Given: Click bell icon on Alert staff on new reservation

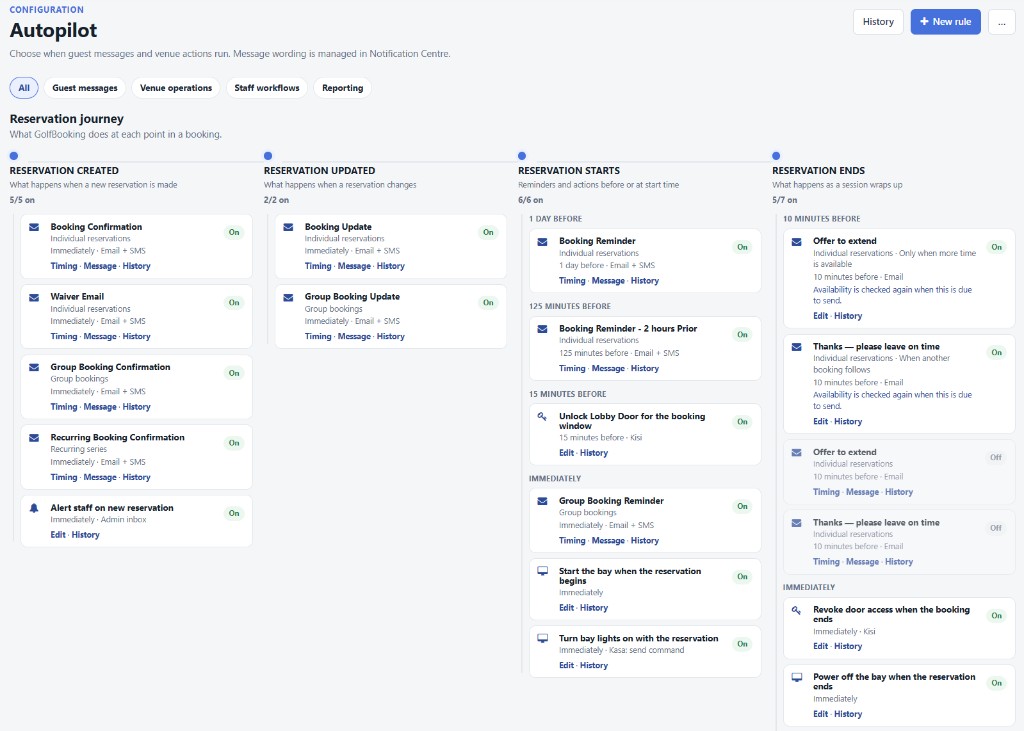Looking at the screenshot, I should [x=34, y=508].
